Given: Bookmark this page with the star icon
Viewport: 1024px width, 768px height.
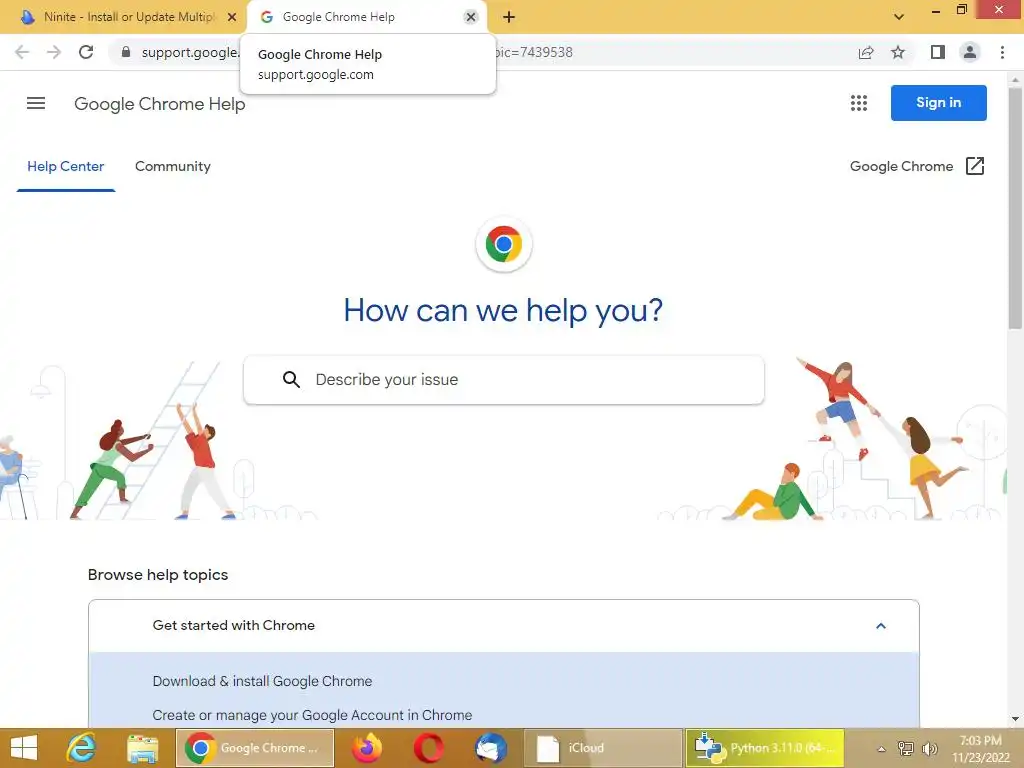Looking at the screenshot, I should (898, 52).
